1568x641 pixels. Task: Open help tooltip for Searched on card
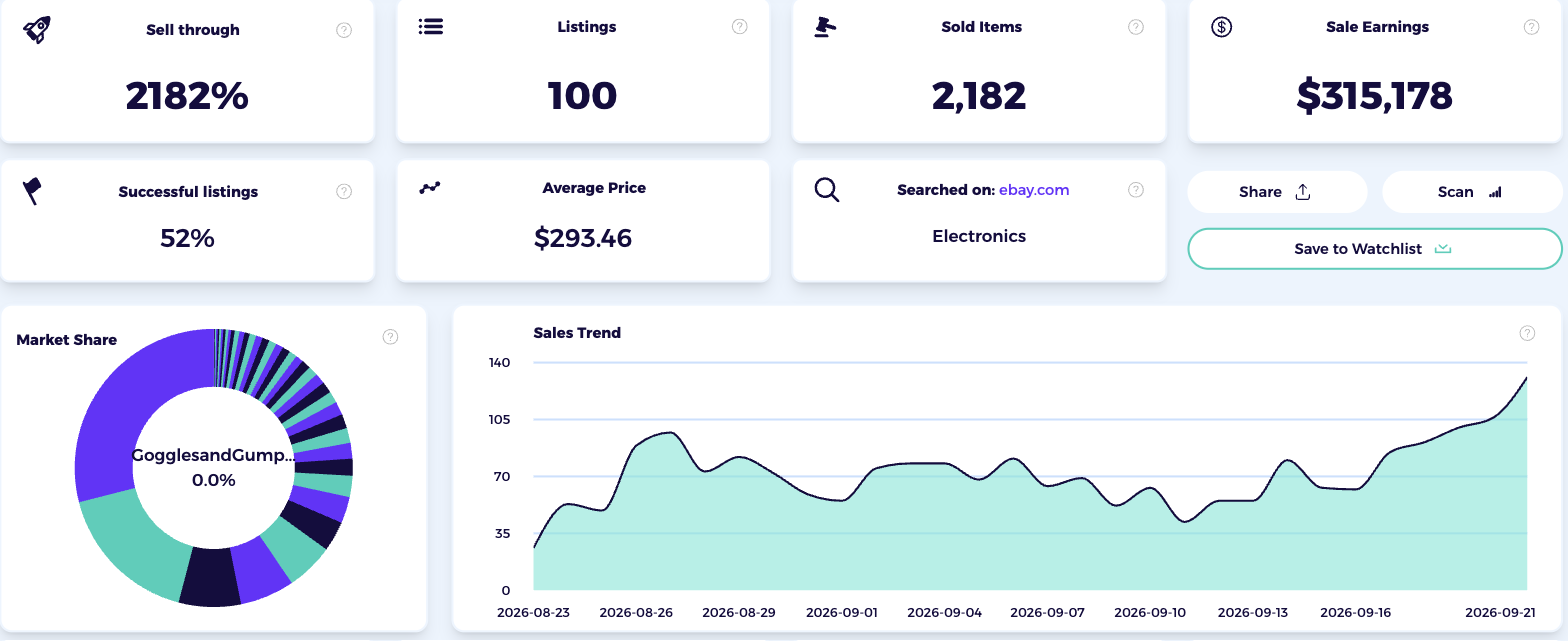pos(1136,190)
